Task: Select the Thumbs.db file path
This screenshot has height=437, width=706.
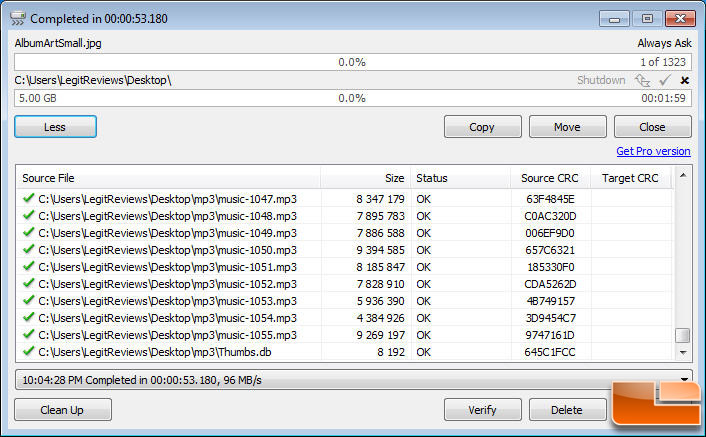Action: click(x=155, y=352)
